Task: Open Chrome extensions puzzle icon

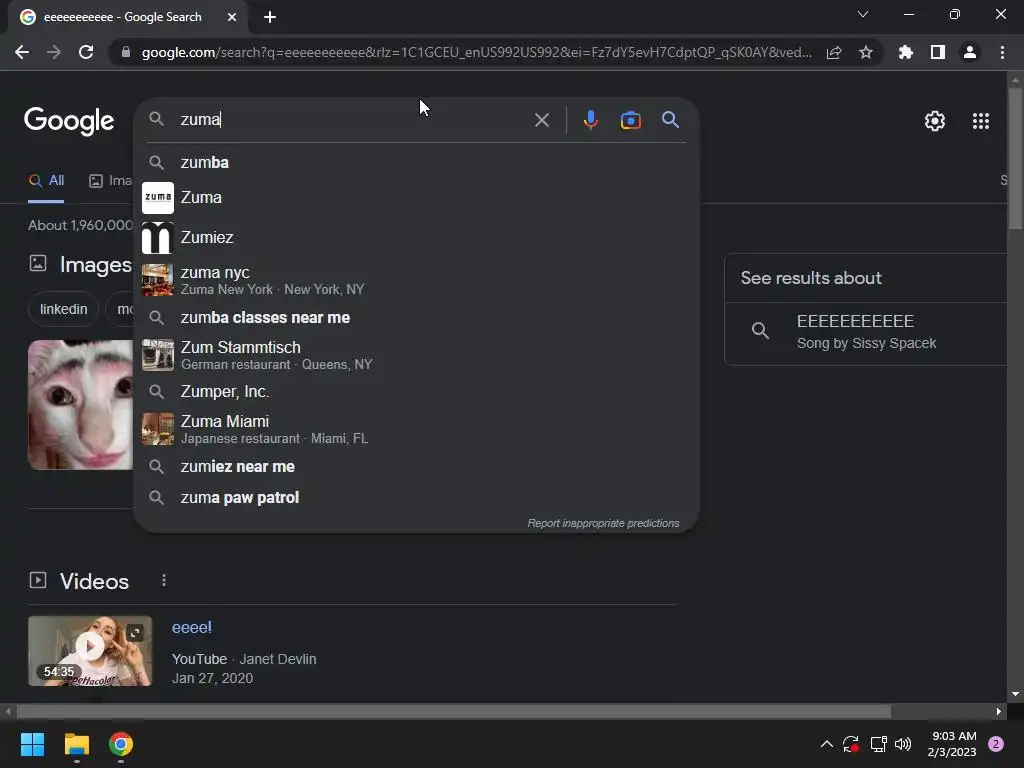Action: click(x=906, y=52)
